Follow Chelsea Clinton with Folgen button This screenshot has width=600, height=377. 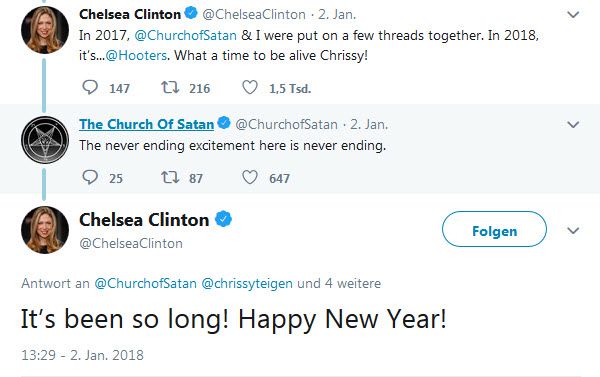coord(494,229)
